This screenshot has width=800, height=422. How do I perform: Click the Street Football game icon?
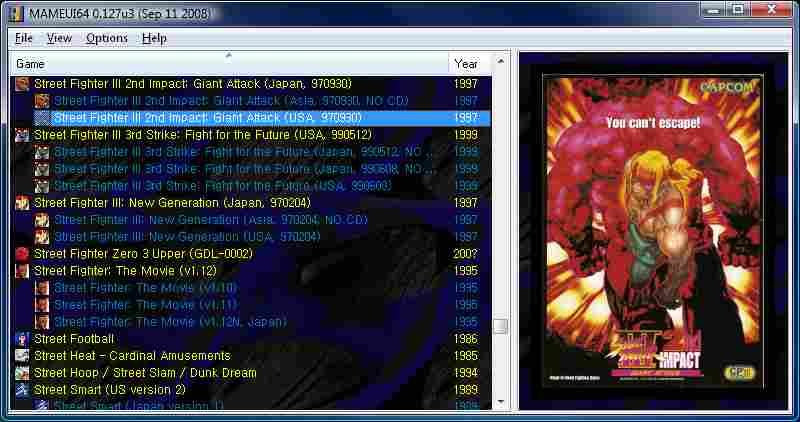pyautogui.click(x=22, y=339)
